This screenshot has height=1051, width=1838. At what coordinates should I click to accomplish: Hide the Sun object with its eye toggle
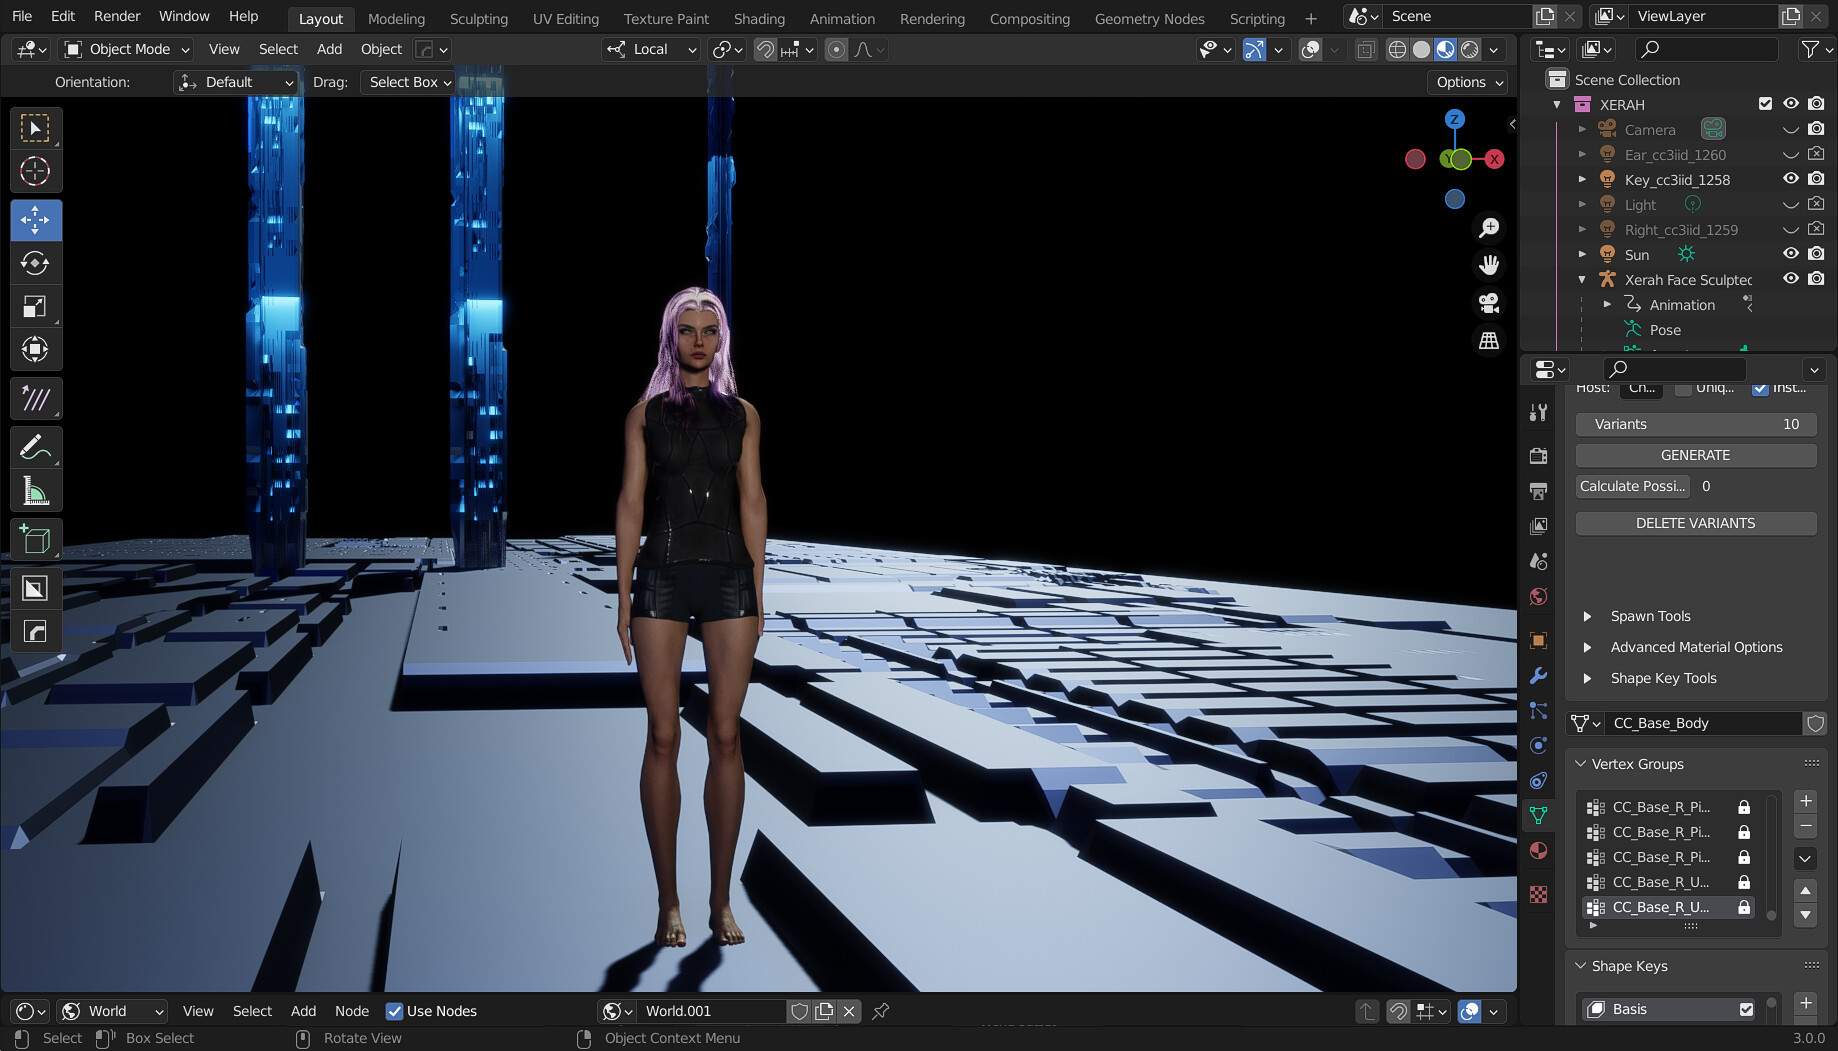pyautogui.click(x=1791, y=253)
